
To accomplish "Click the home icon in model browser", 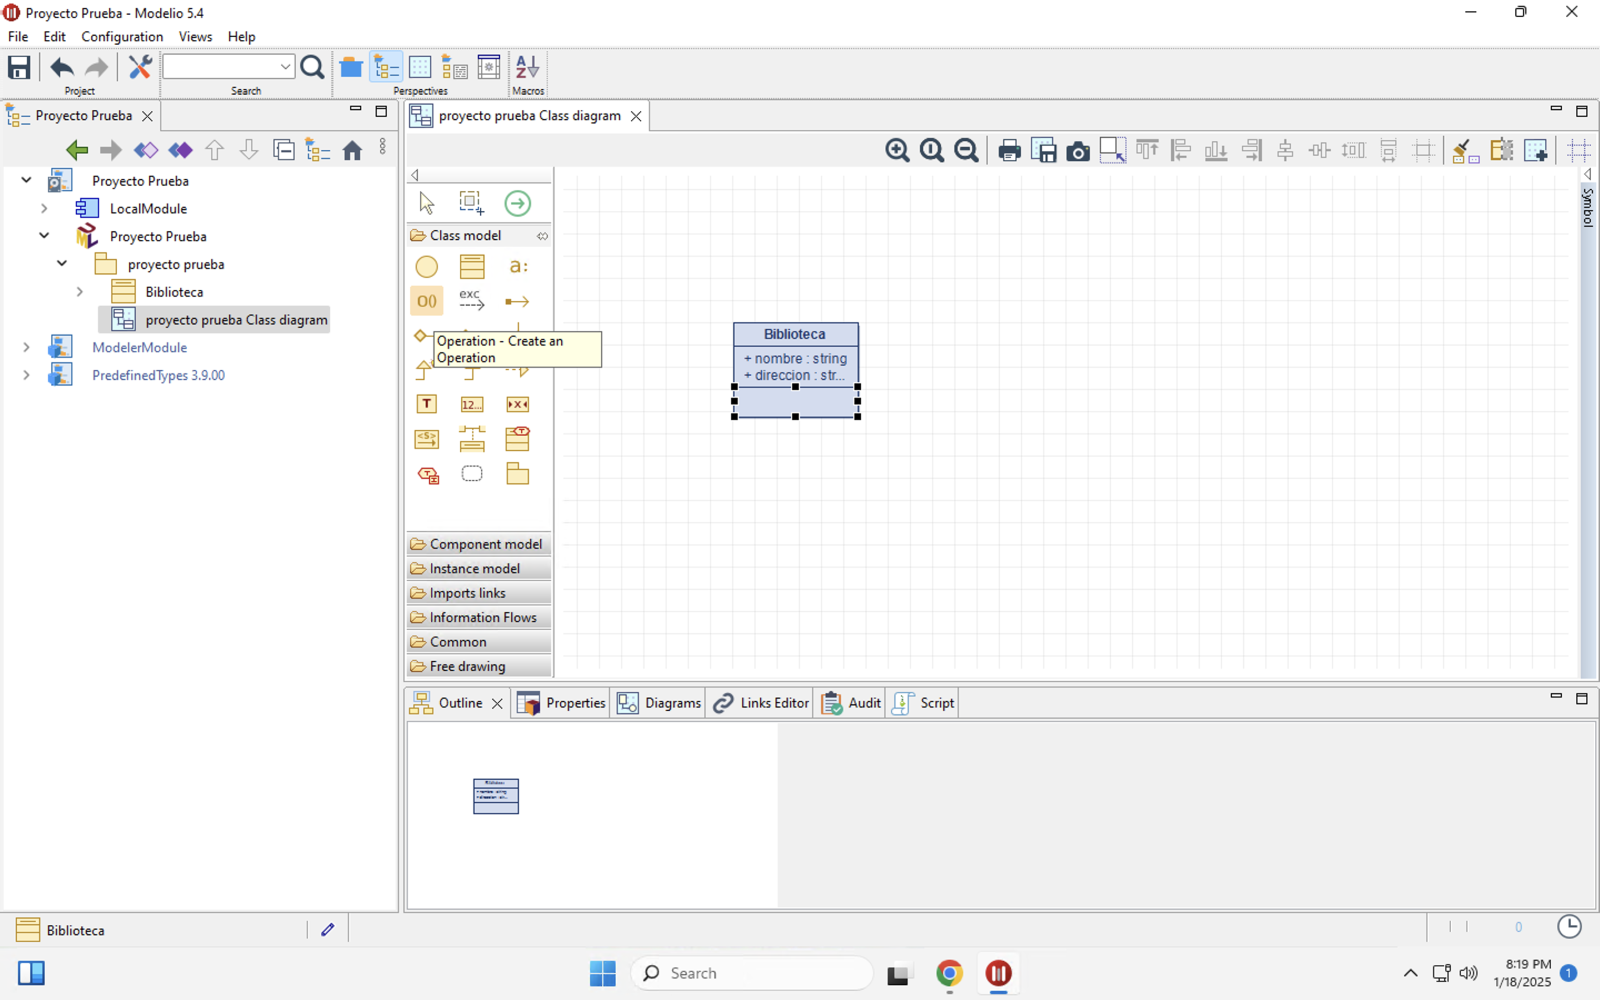I will 352,150.
